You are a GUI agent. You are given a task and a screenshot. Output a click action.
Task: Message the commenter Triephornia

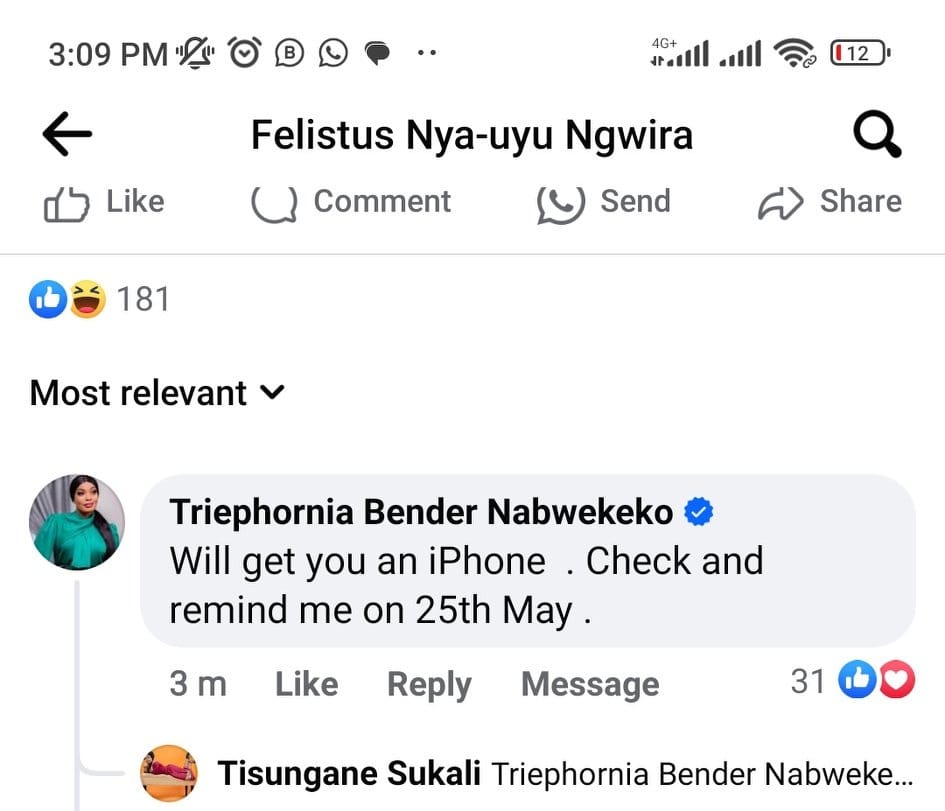point(590,684)
